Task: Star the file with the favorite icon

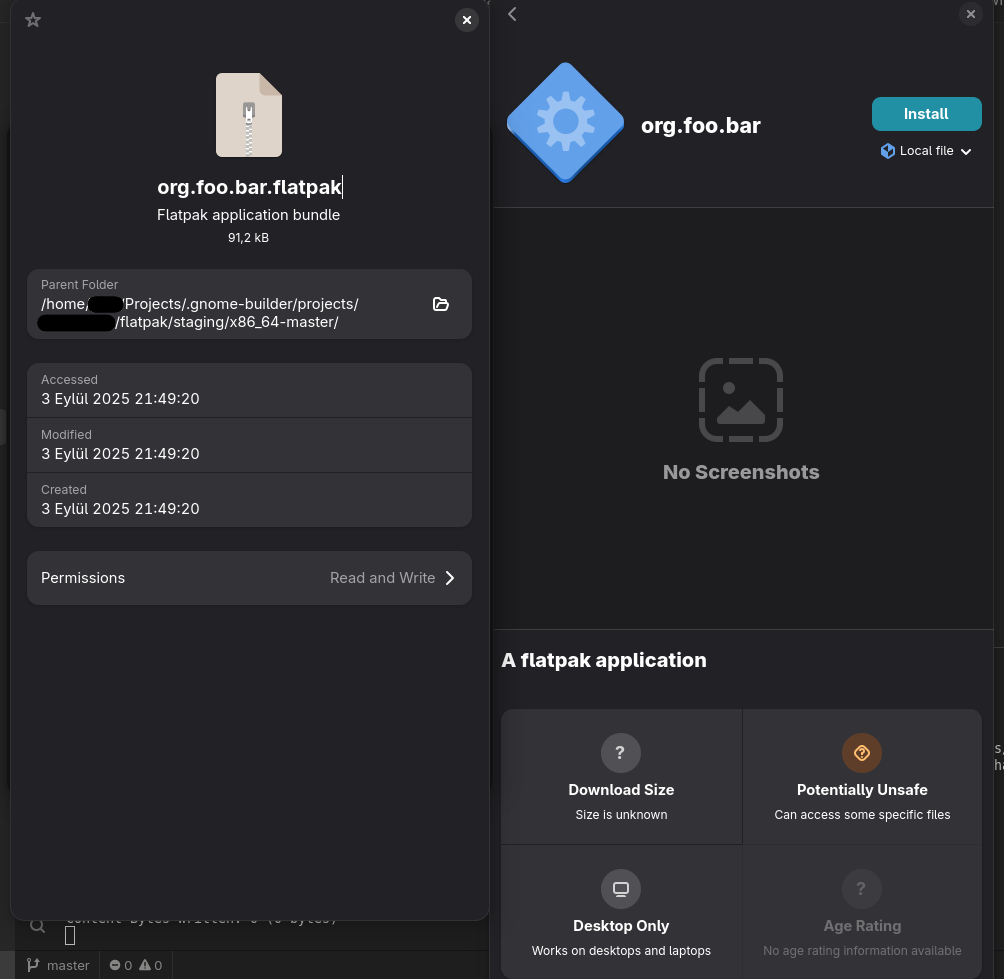Action: click(33, 20)
